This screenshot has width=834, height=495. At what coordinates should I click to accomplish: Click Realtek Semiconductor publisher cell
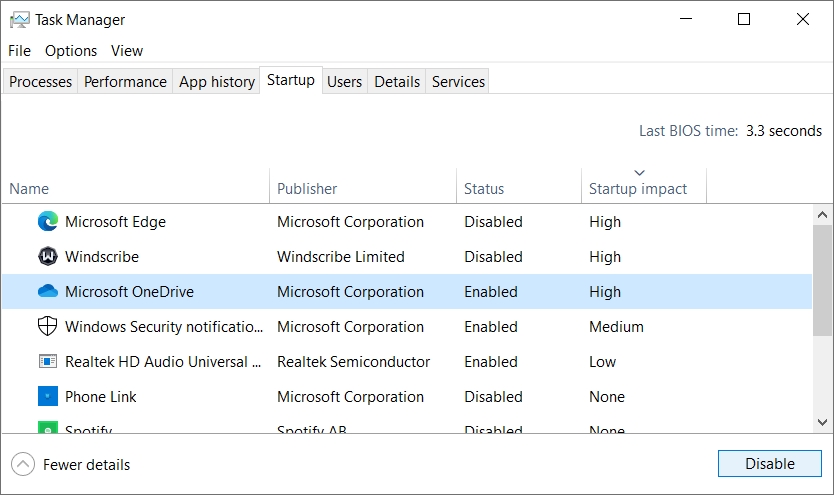tap(353, 362)
